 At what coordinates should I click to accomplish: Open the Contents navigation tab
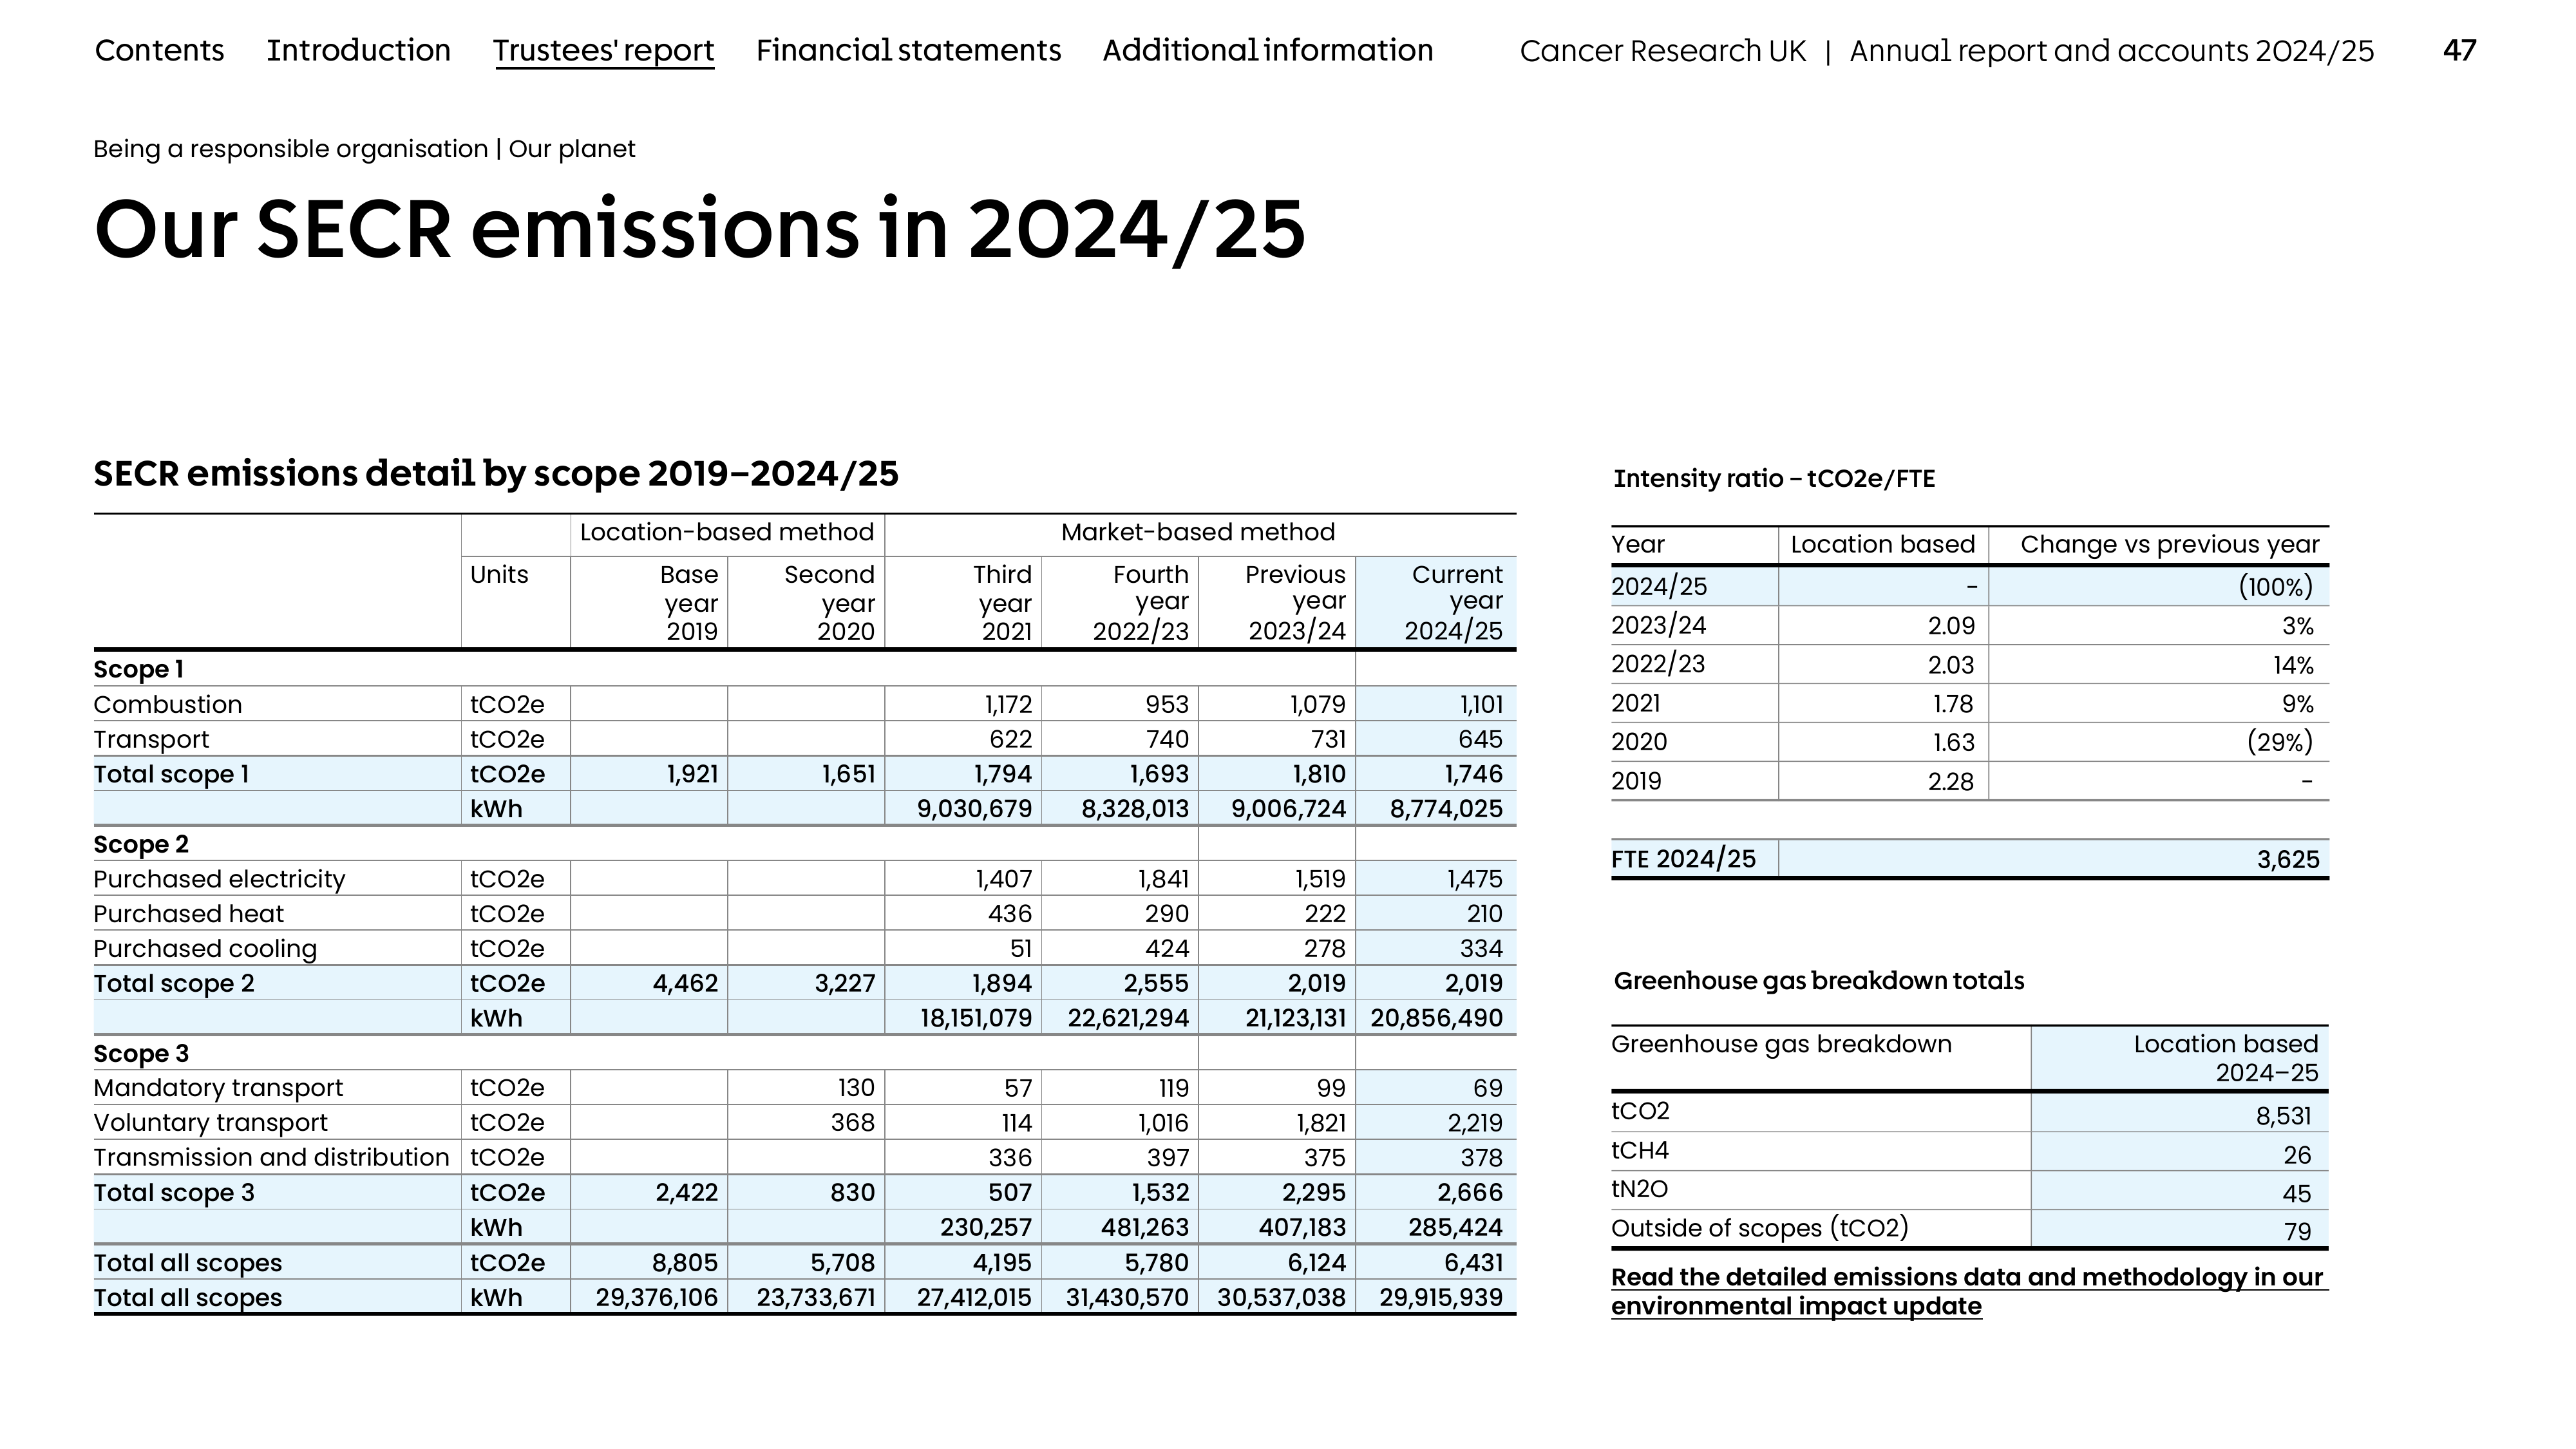pos(159,50)
